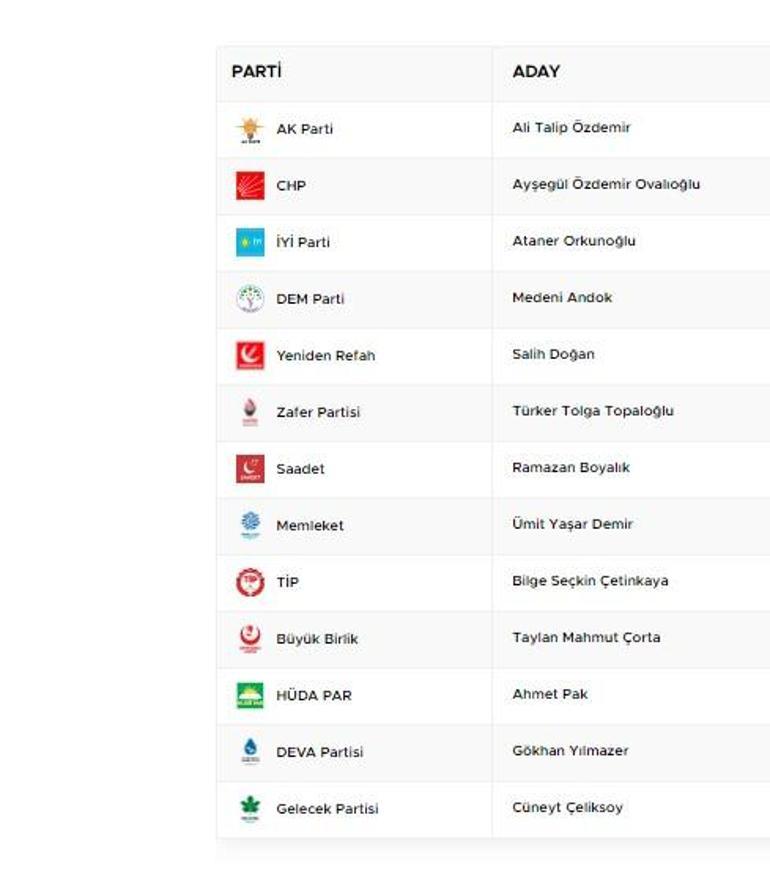
Task: Click the TİP red circular logo
Action: pyautogui.click(x=250, y=582)
